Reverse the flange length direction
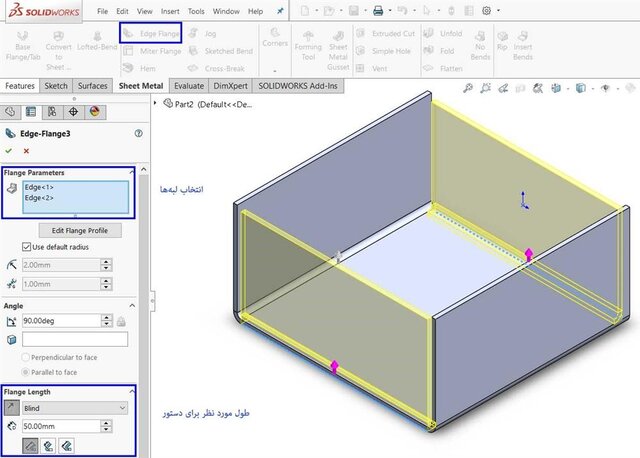 [x=11, y=407]
